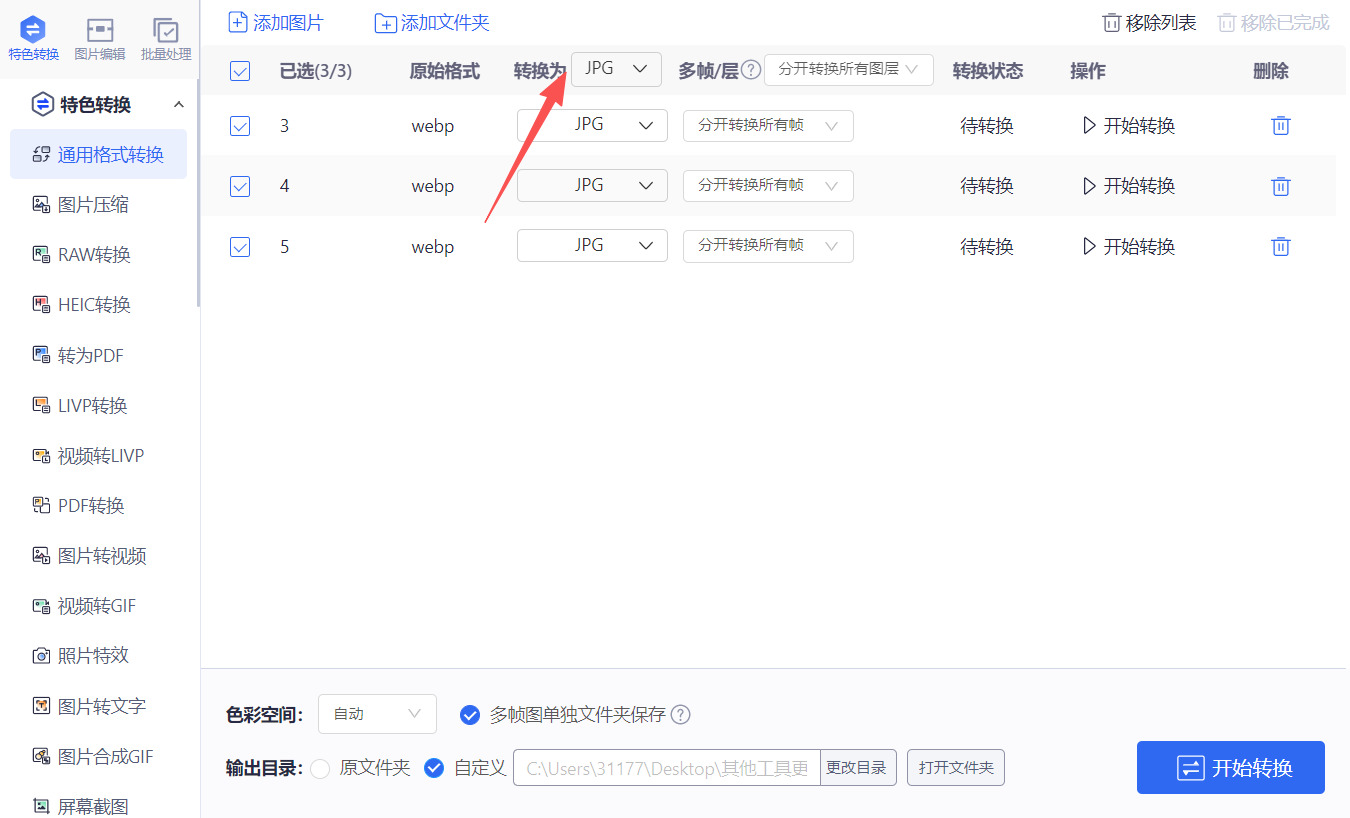Start conversion for file 3
The width and height of the screenshot is (1350, 818).
point(1129,126)
